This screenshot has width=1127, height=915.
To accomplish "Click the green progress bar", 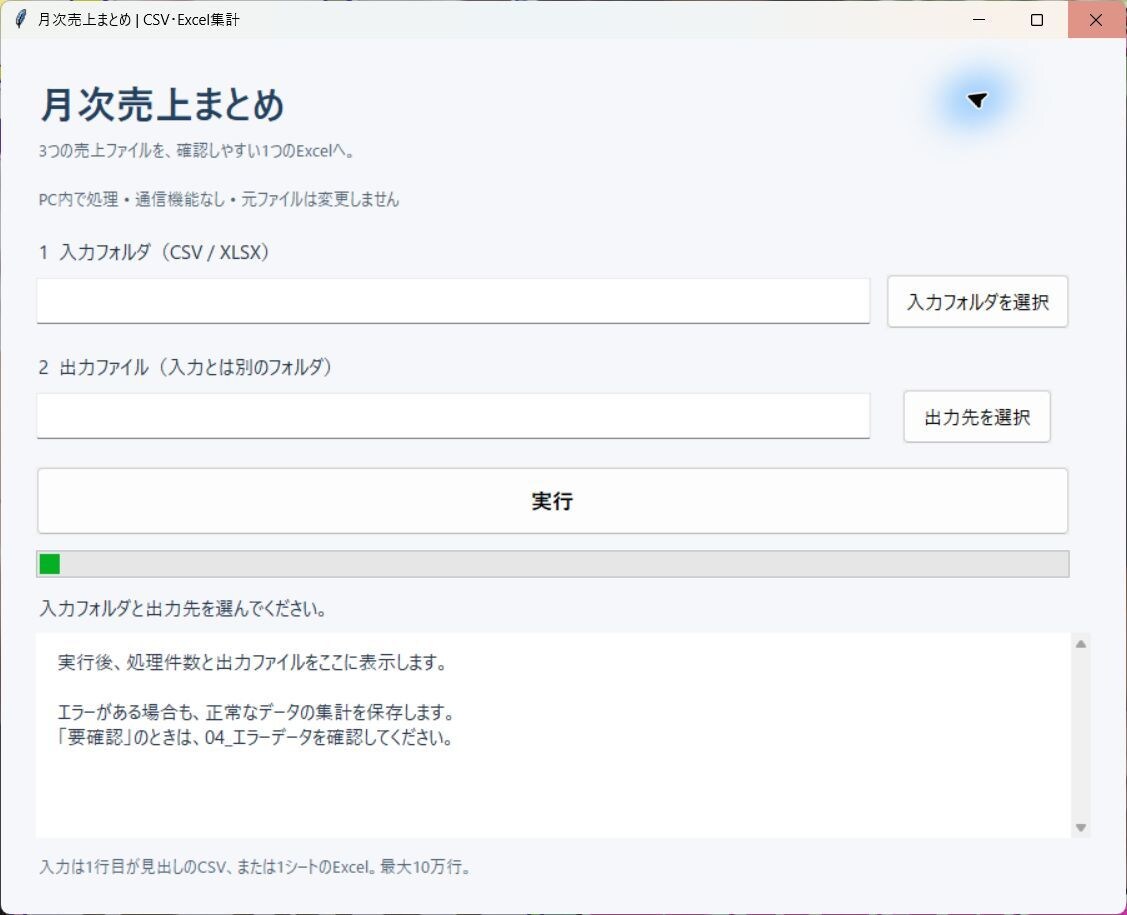I will coord(553,564).
